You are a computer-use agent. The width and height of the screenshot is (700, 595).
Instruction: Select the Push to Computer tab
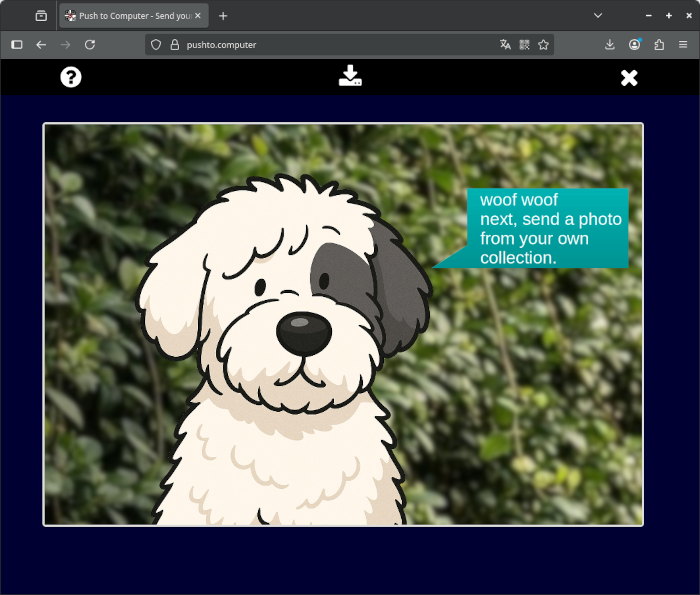point(133,16)
